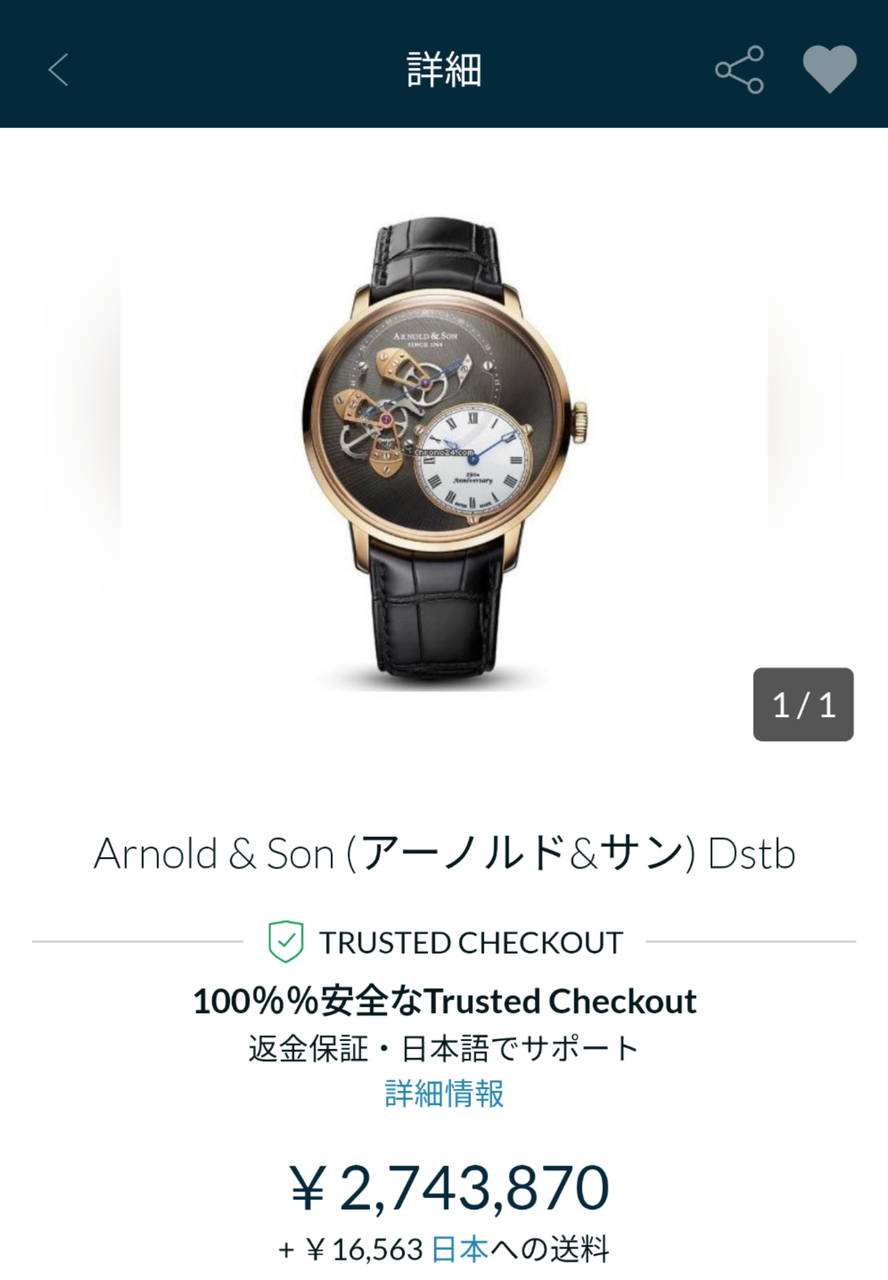Tap the への送料 shipping label
This screenshot has height=1280, width=888.
coord(550,1249)
